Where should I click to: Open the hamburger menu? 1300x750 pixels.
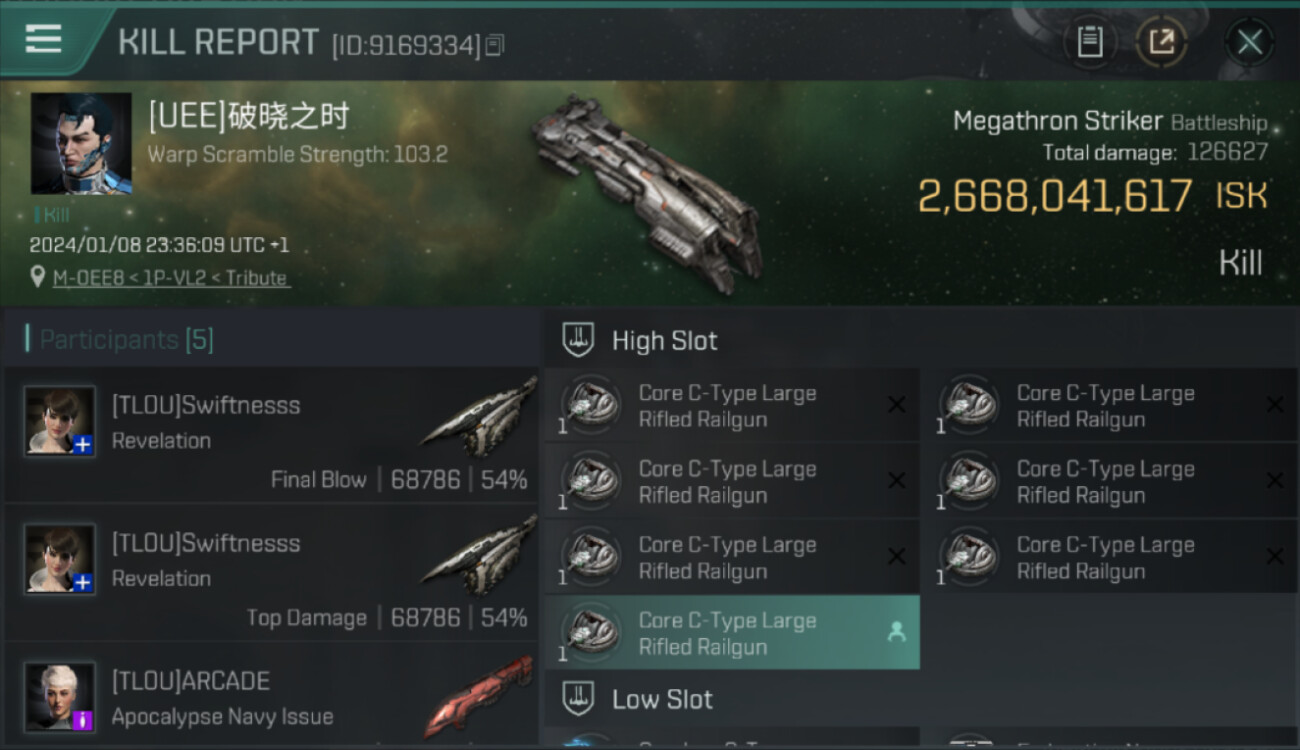[x=44, y=39]
